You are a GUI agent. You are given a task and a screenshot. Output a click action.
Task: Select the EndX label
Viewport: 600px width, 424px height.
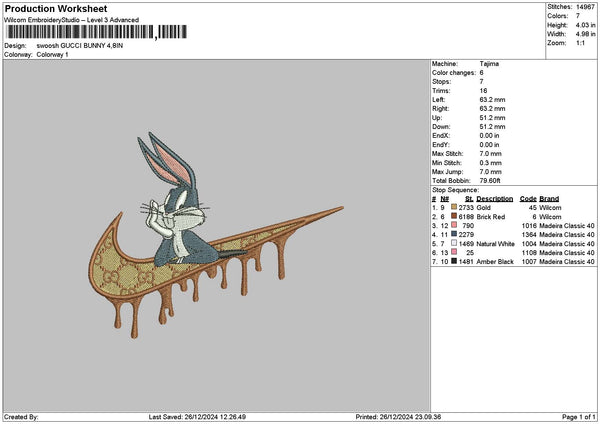coord(441,135)
